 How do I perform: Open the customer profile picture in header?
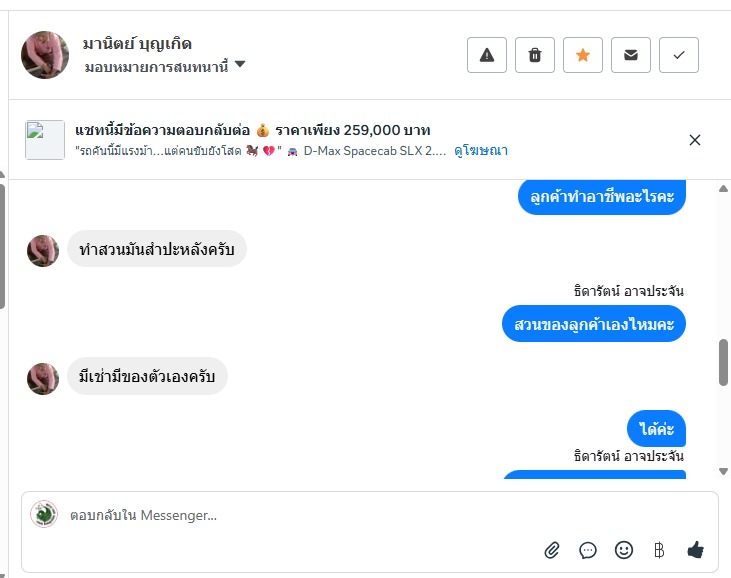click(45, 55)
